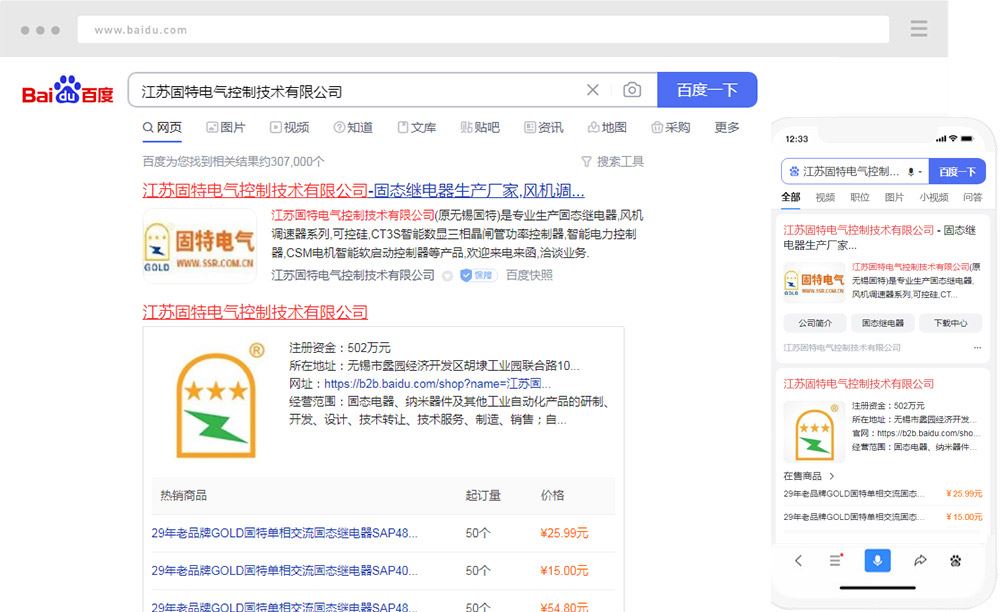Click the www.baidu.com address bar
1000x612 pixels.
(483, 30)
